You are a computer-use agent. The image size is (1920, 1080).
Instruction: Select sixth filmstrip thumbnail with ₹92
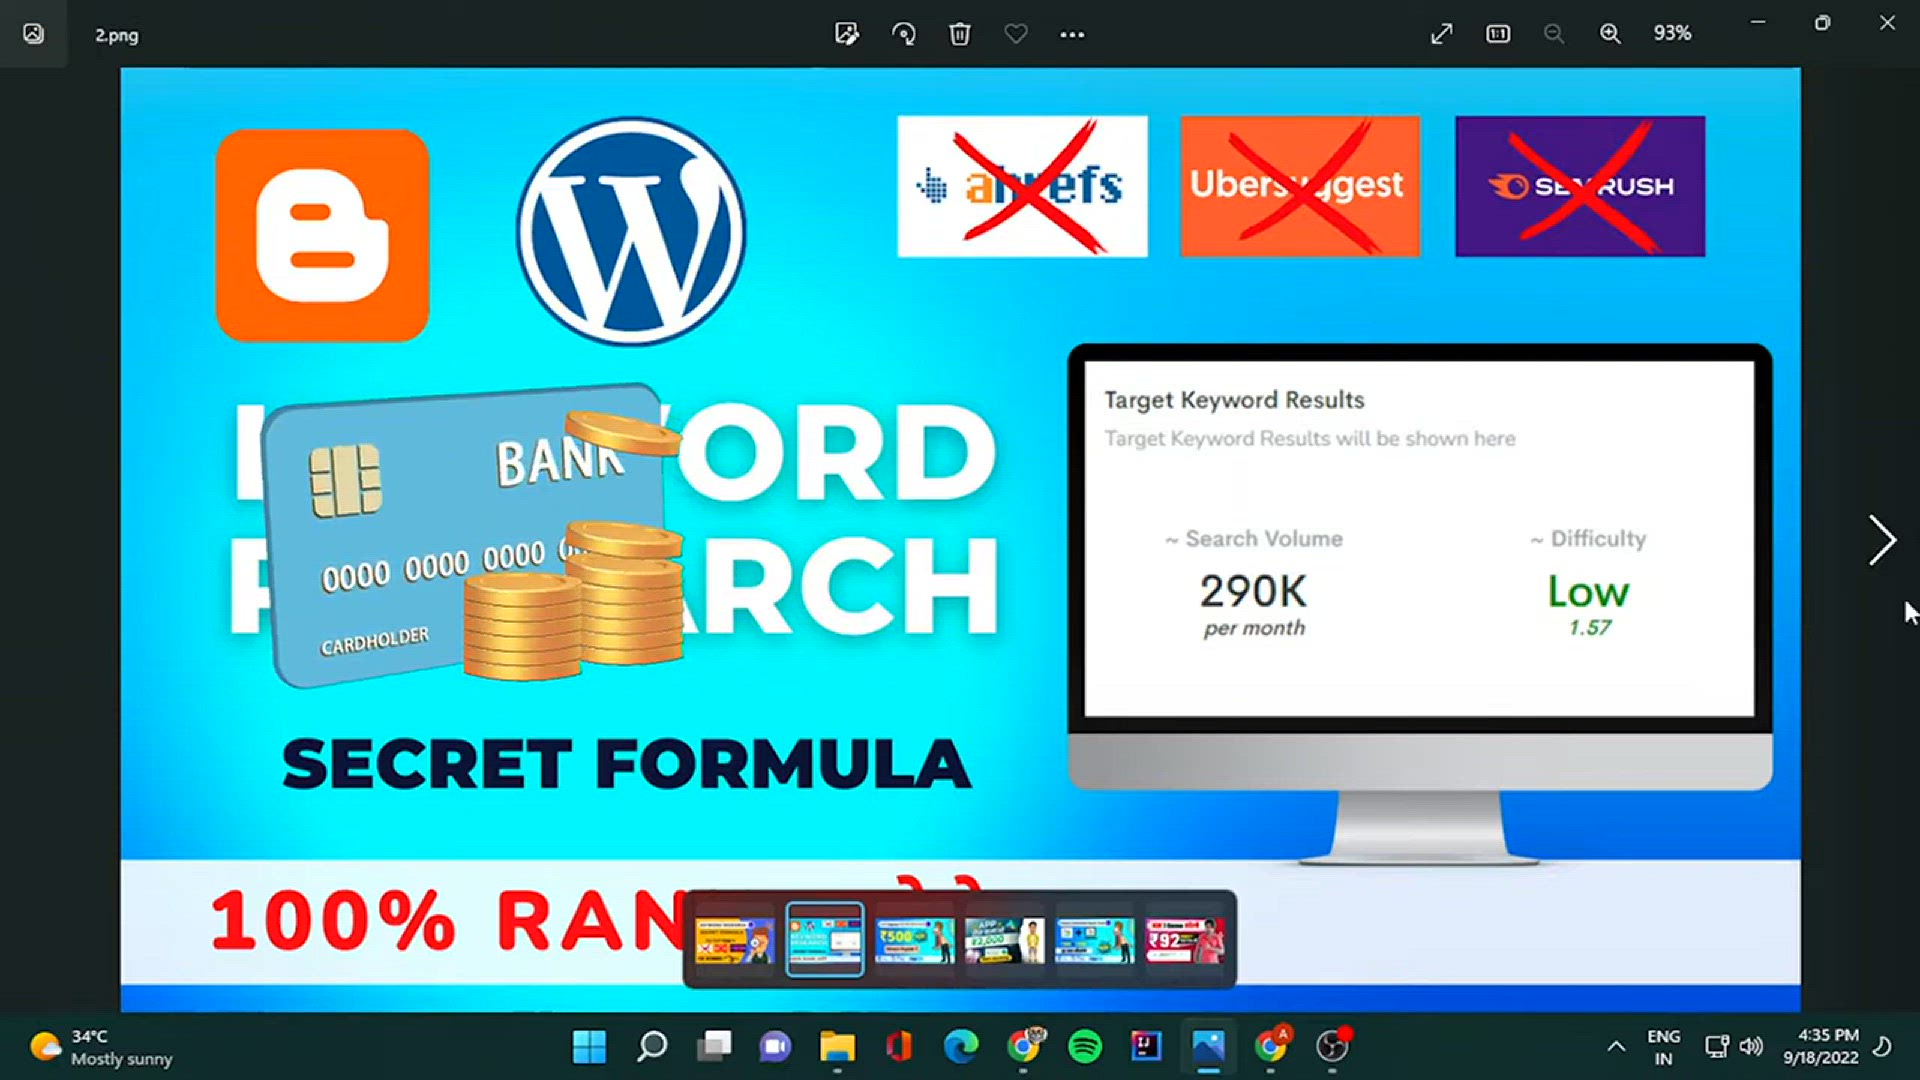(1185, 941)
